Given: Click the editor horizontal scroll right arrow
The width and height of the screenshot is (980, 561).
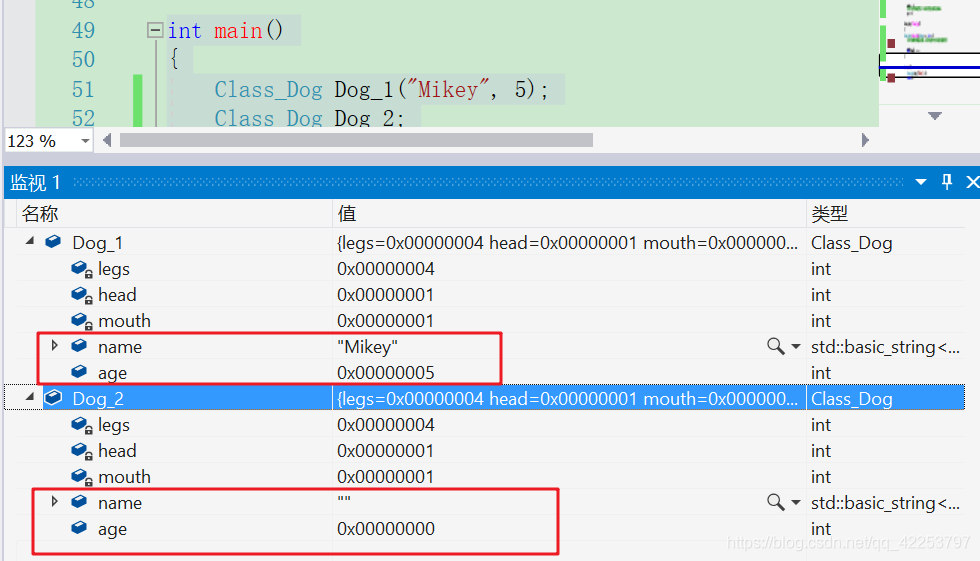Looking at the screenshot, I should 865,141.
